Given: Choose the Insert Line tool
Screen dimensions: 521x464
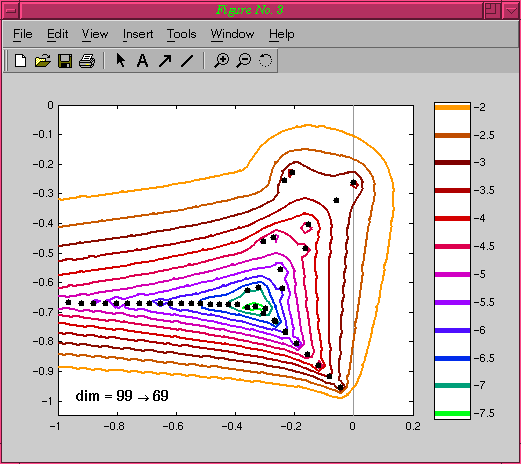Looking at the screenshot, I should tap(187, 61).
